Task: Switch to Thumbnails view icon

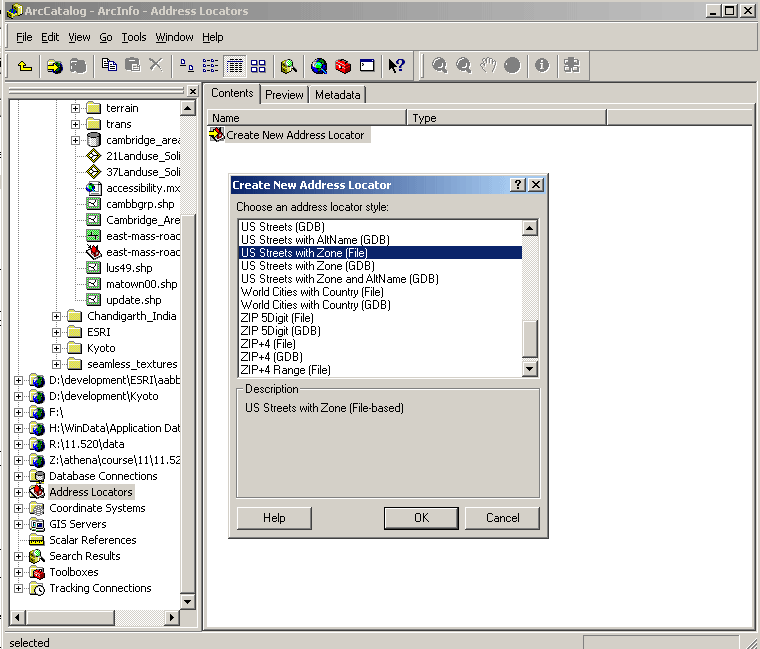Action: [x=258, y=65]
